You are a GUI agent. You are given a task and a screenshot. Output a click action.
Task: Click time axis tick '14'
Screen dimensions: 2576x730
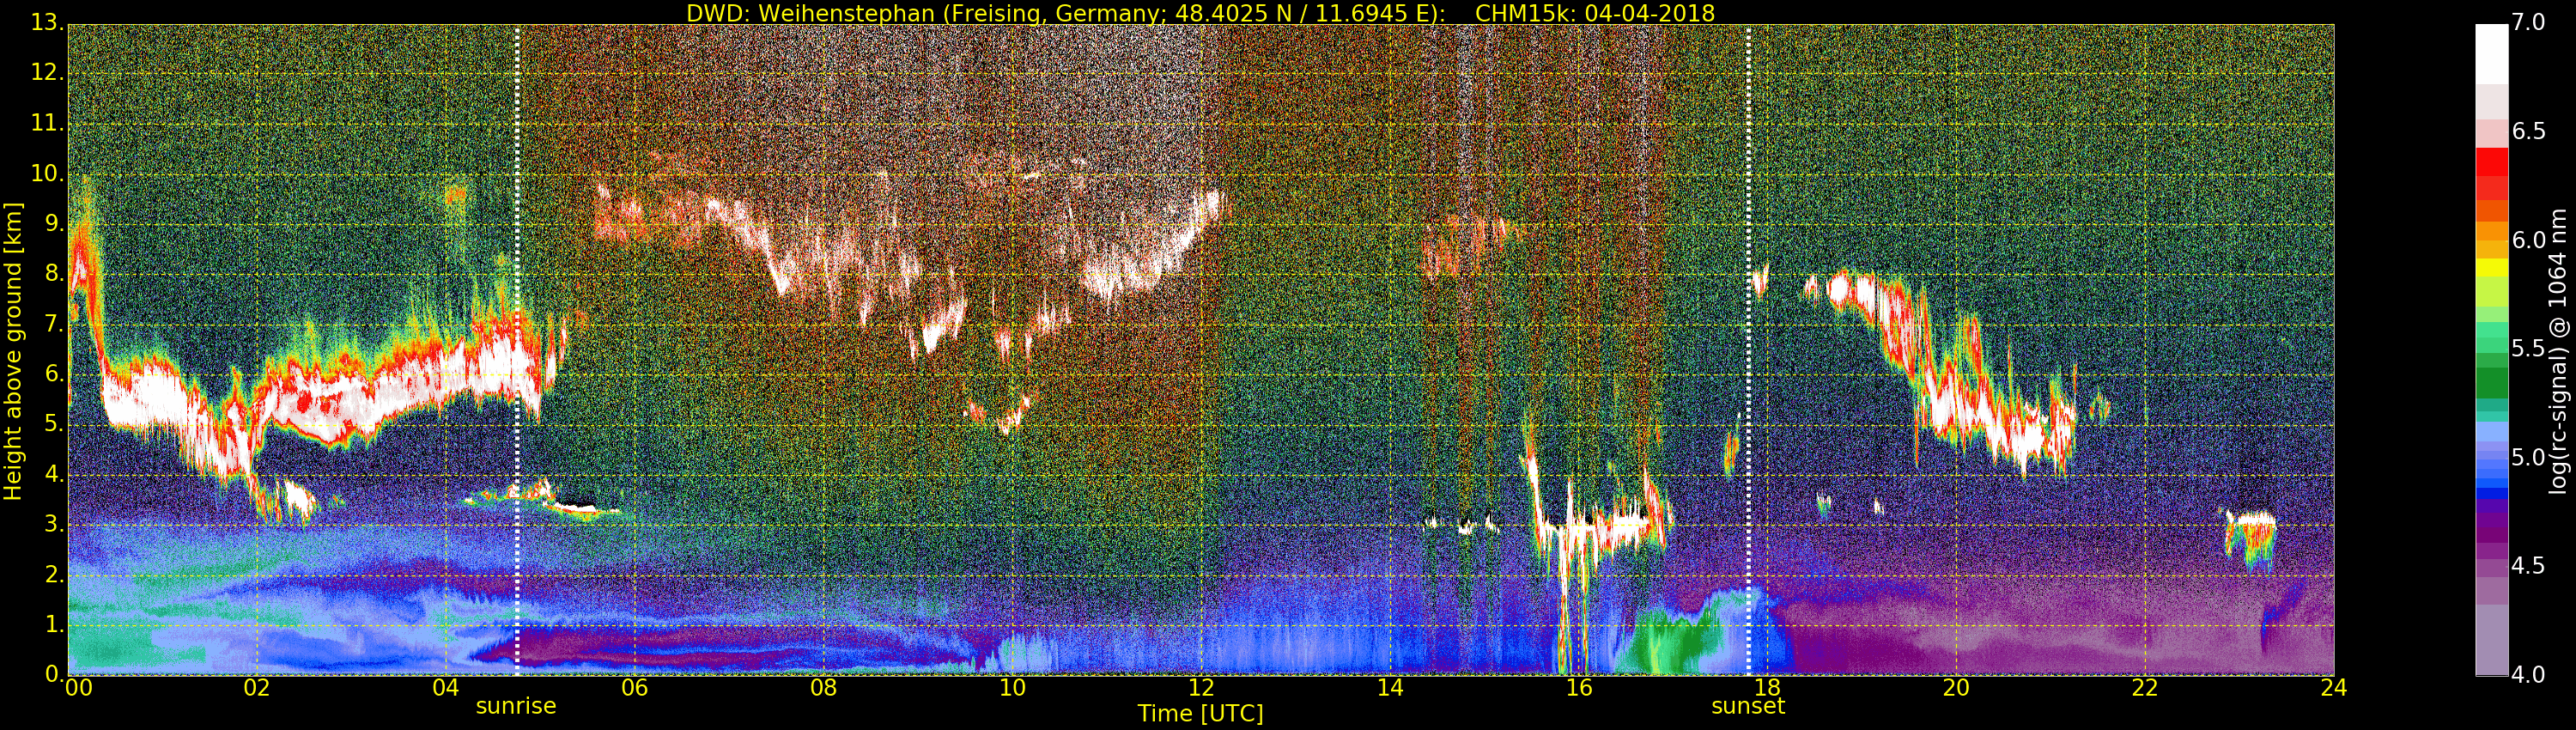click(1390, 688)
